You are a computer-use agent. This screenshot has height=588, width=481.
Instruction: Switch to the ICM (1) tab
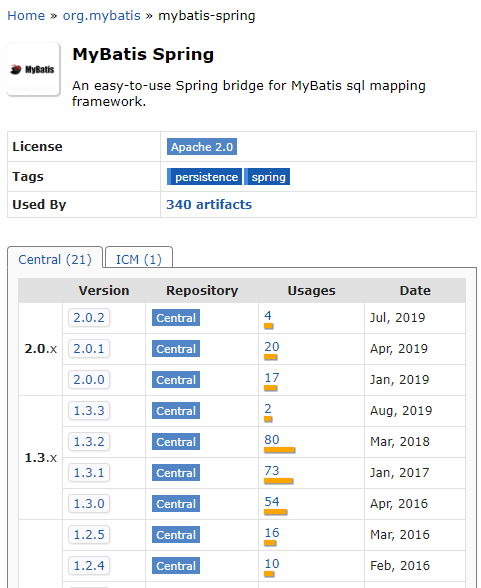(139, 259)
